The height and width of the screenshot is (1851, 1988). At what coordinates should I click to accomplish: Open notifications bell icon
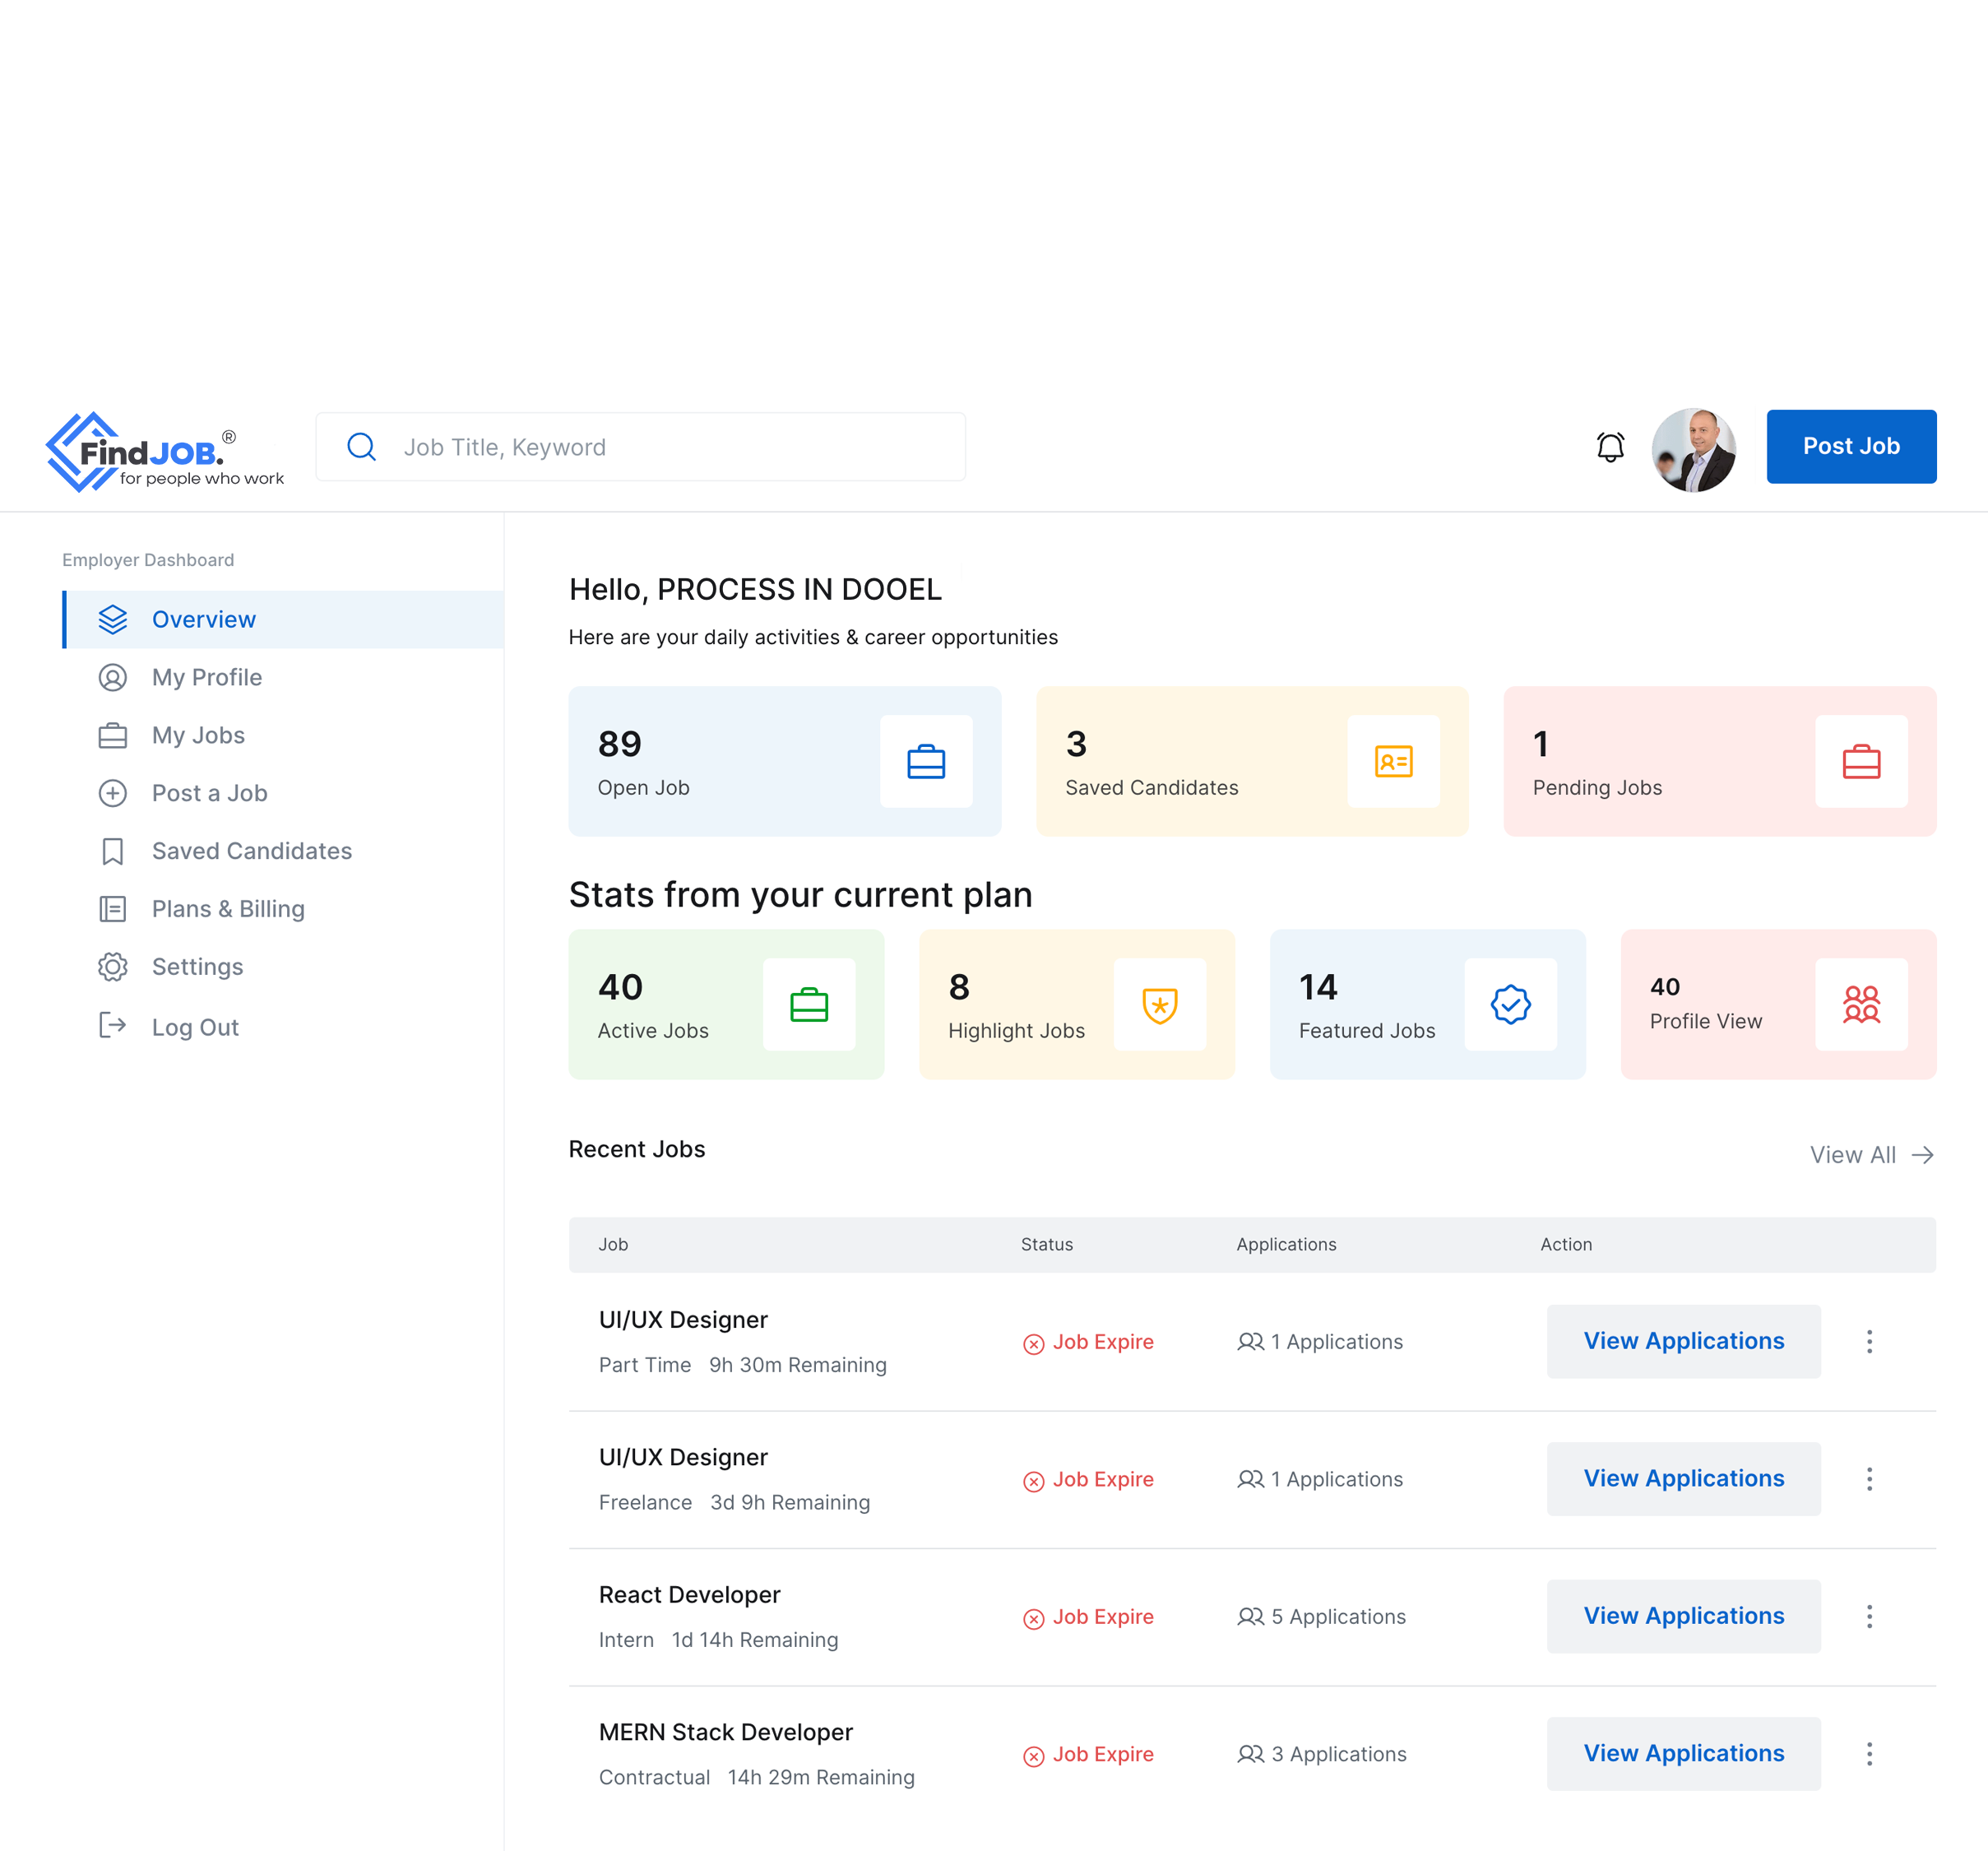tap(1610, 447)
